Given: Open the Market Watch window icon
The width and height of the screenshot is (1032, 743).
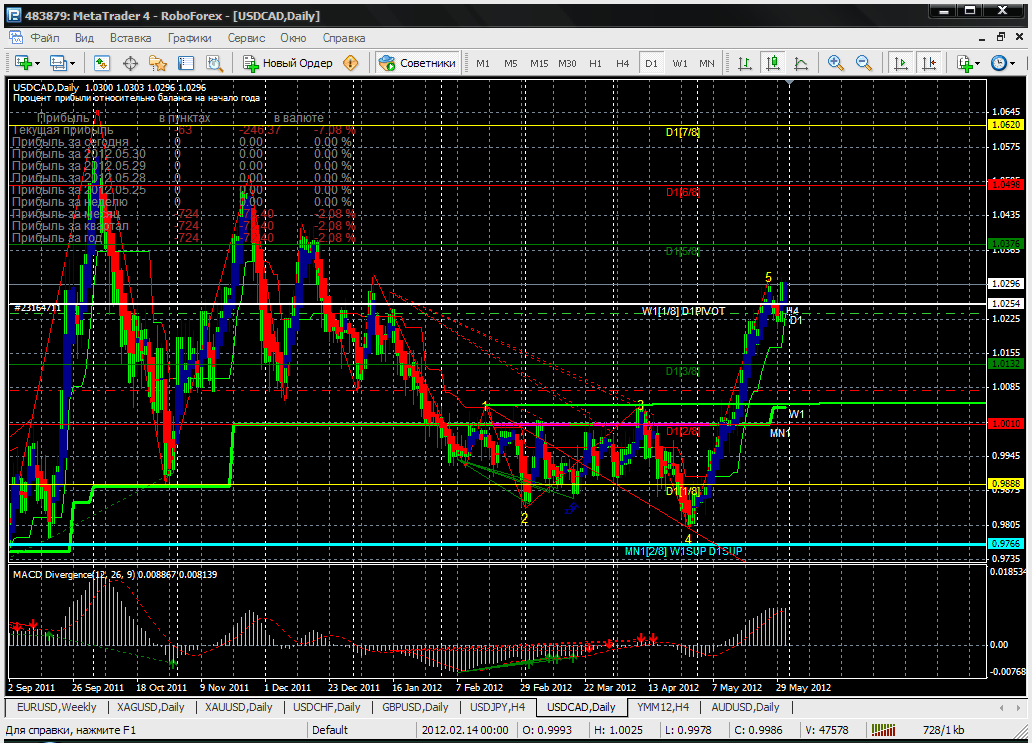Looking at the screenshot, I should 102,63.
